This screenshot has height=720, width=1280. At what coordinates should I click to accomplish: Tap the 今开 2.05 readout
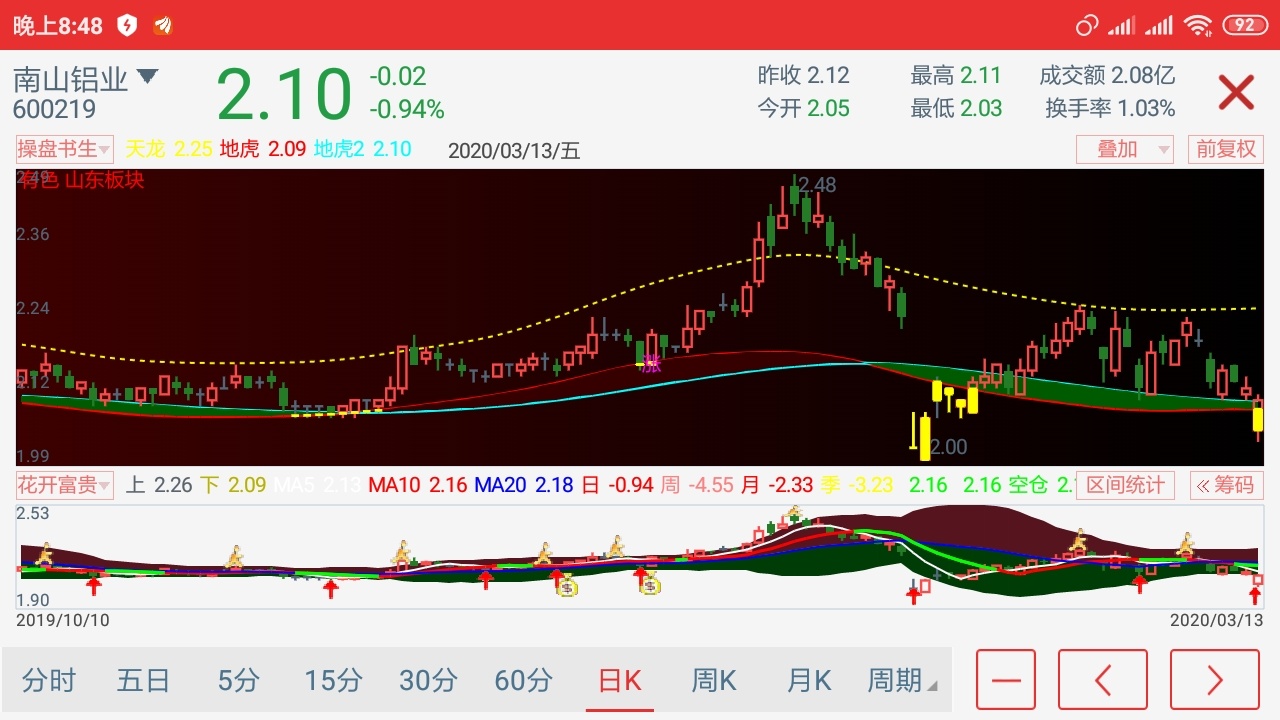(x=803, y=108)
